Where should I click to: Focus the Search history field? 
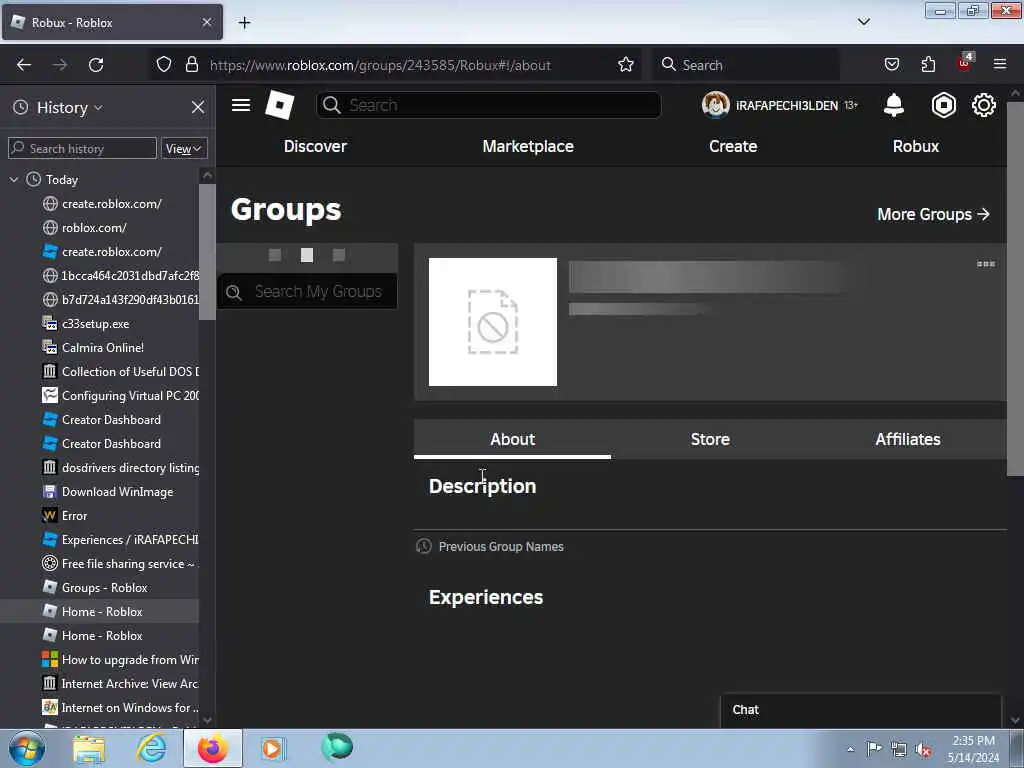[82, 148]
